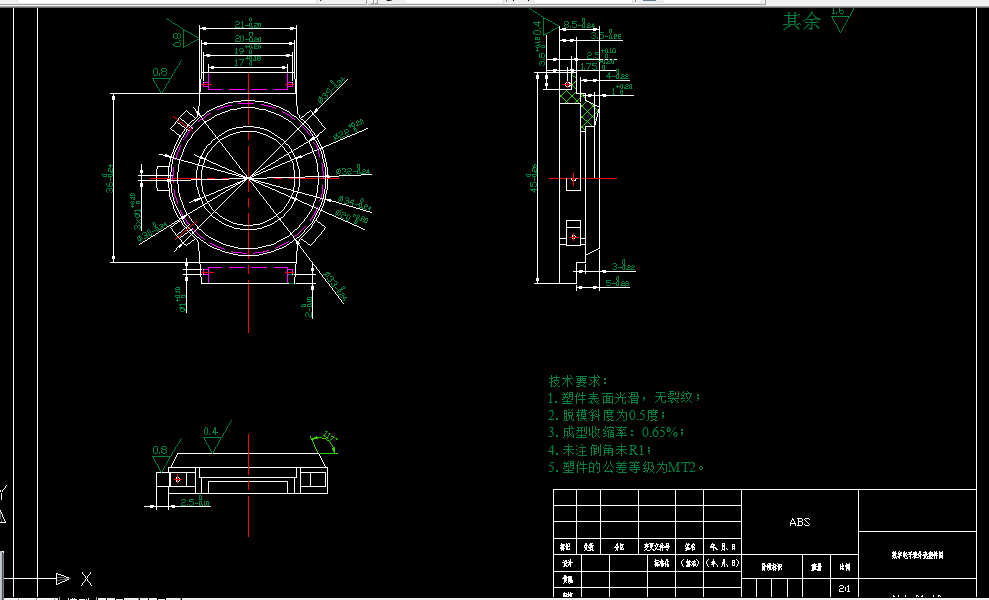Select the (签名) column header cell
The image size is (989, 600).
point(689,562)
